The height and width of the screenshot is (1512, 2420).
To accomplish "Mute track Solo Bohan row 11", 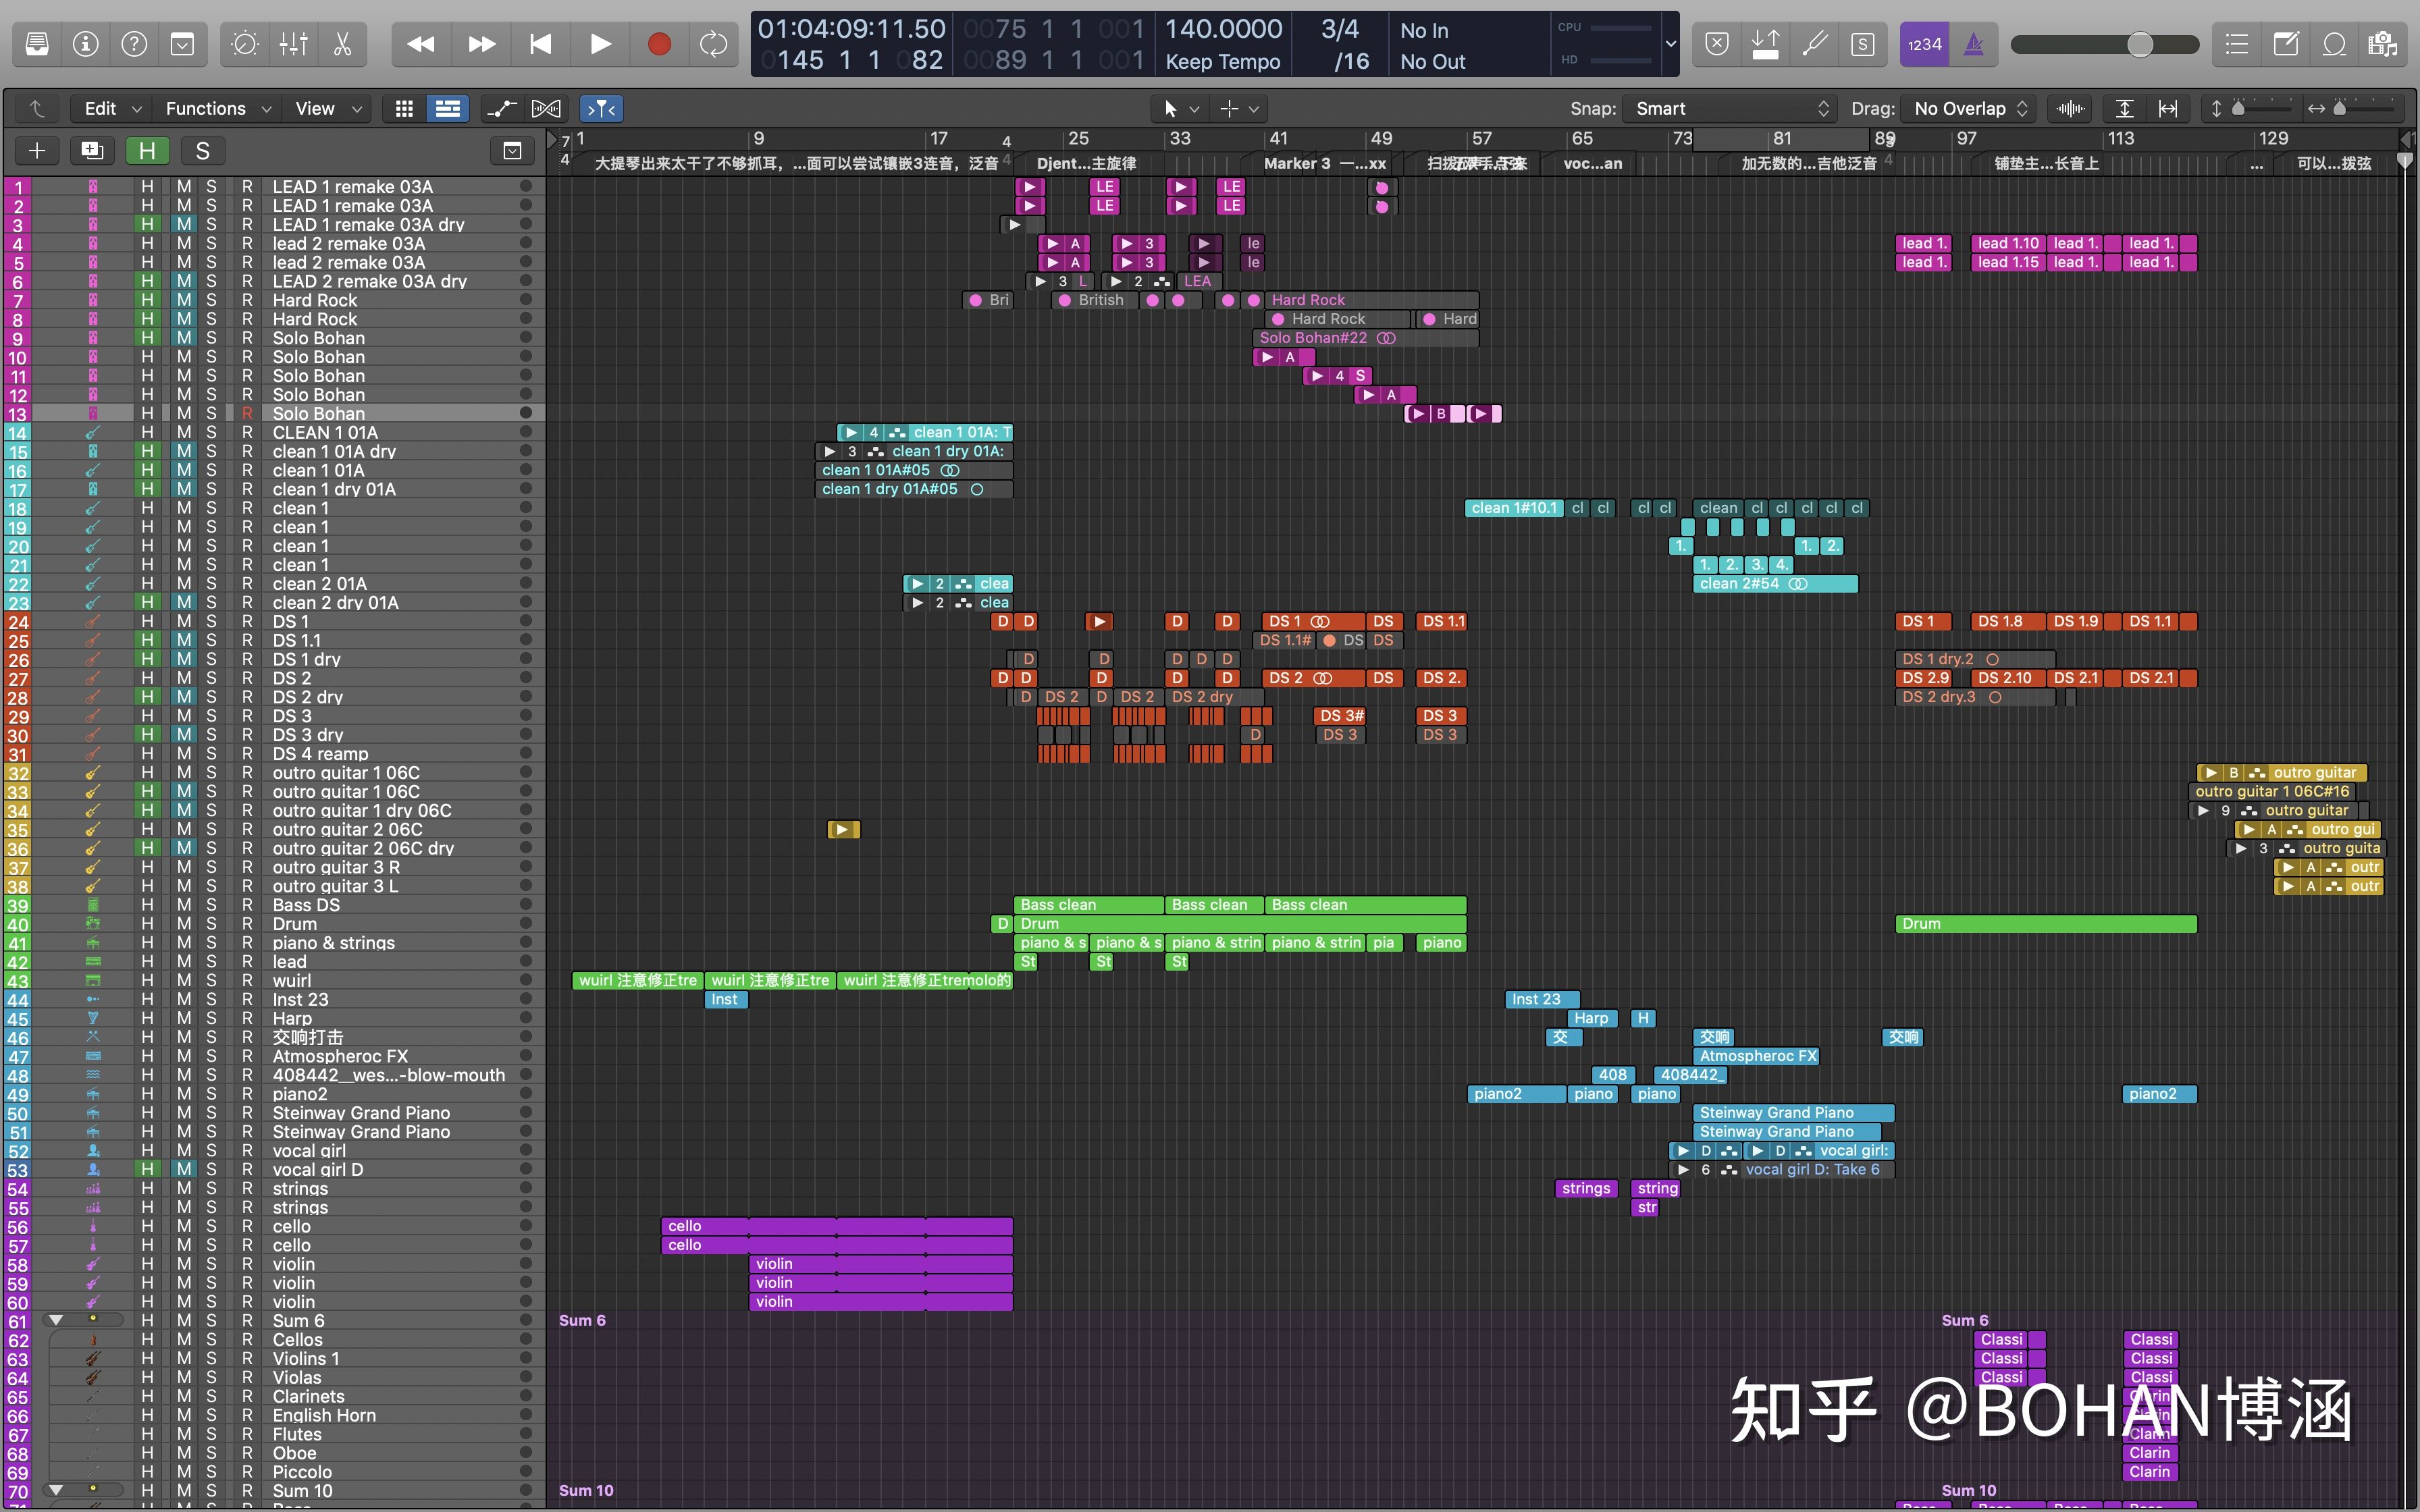I will pyautogui.click(x=180, y=375).
